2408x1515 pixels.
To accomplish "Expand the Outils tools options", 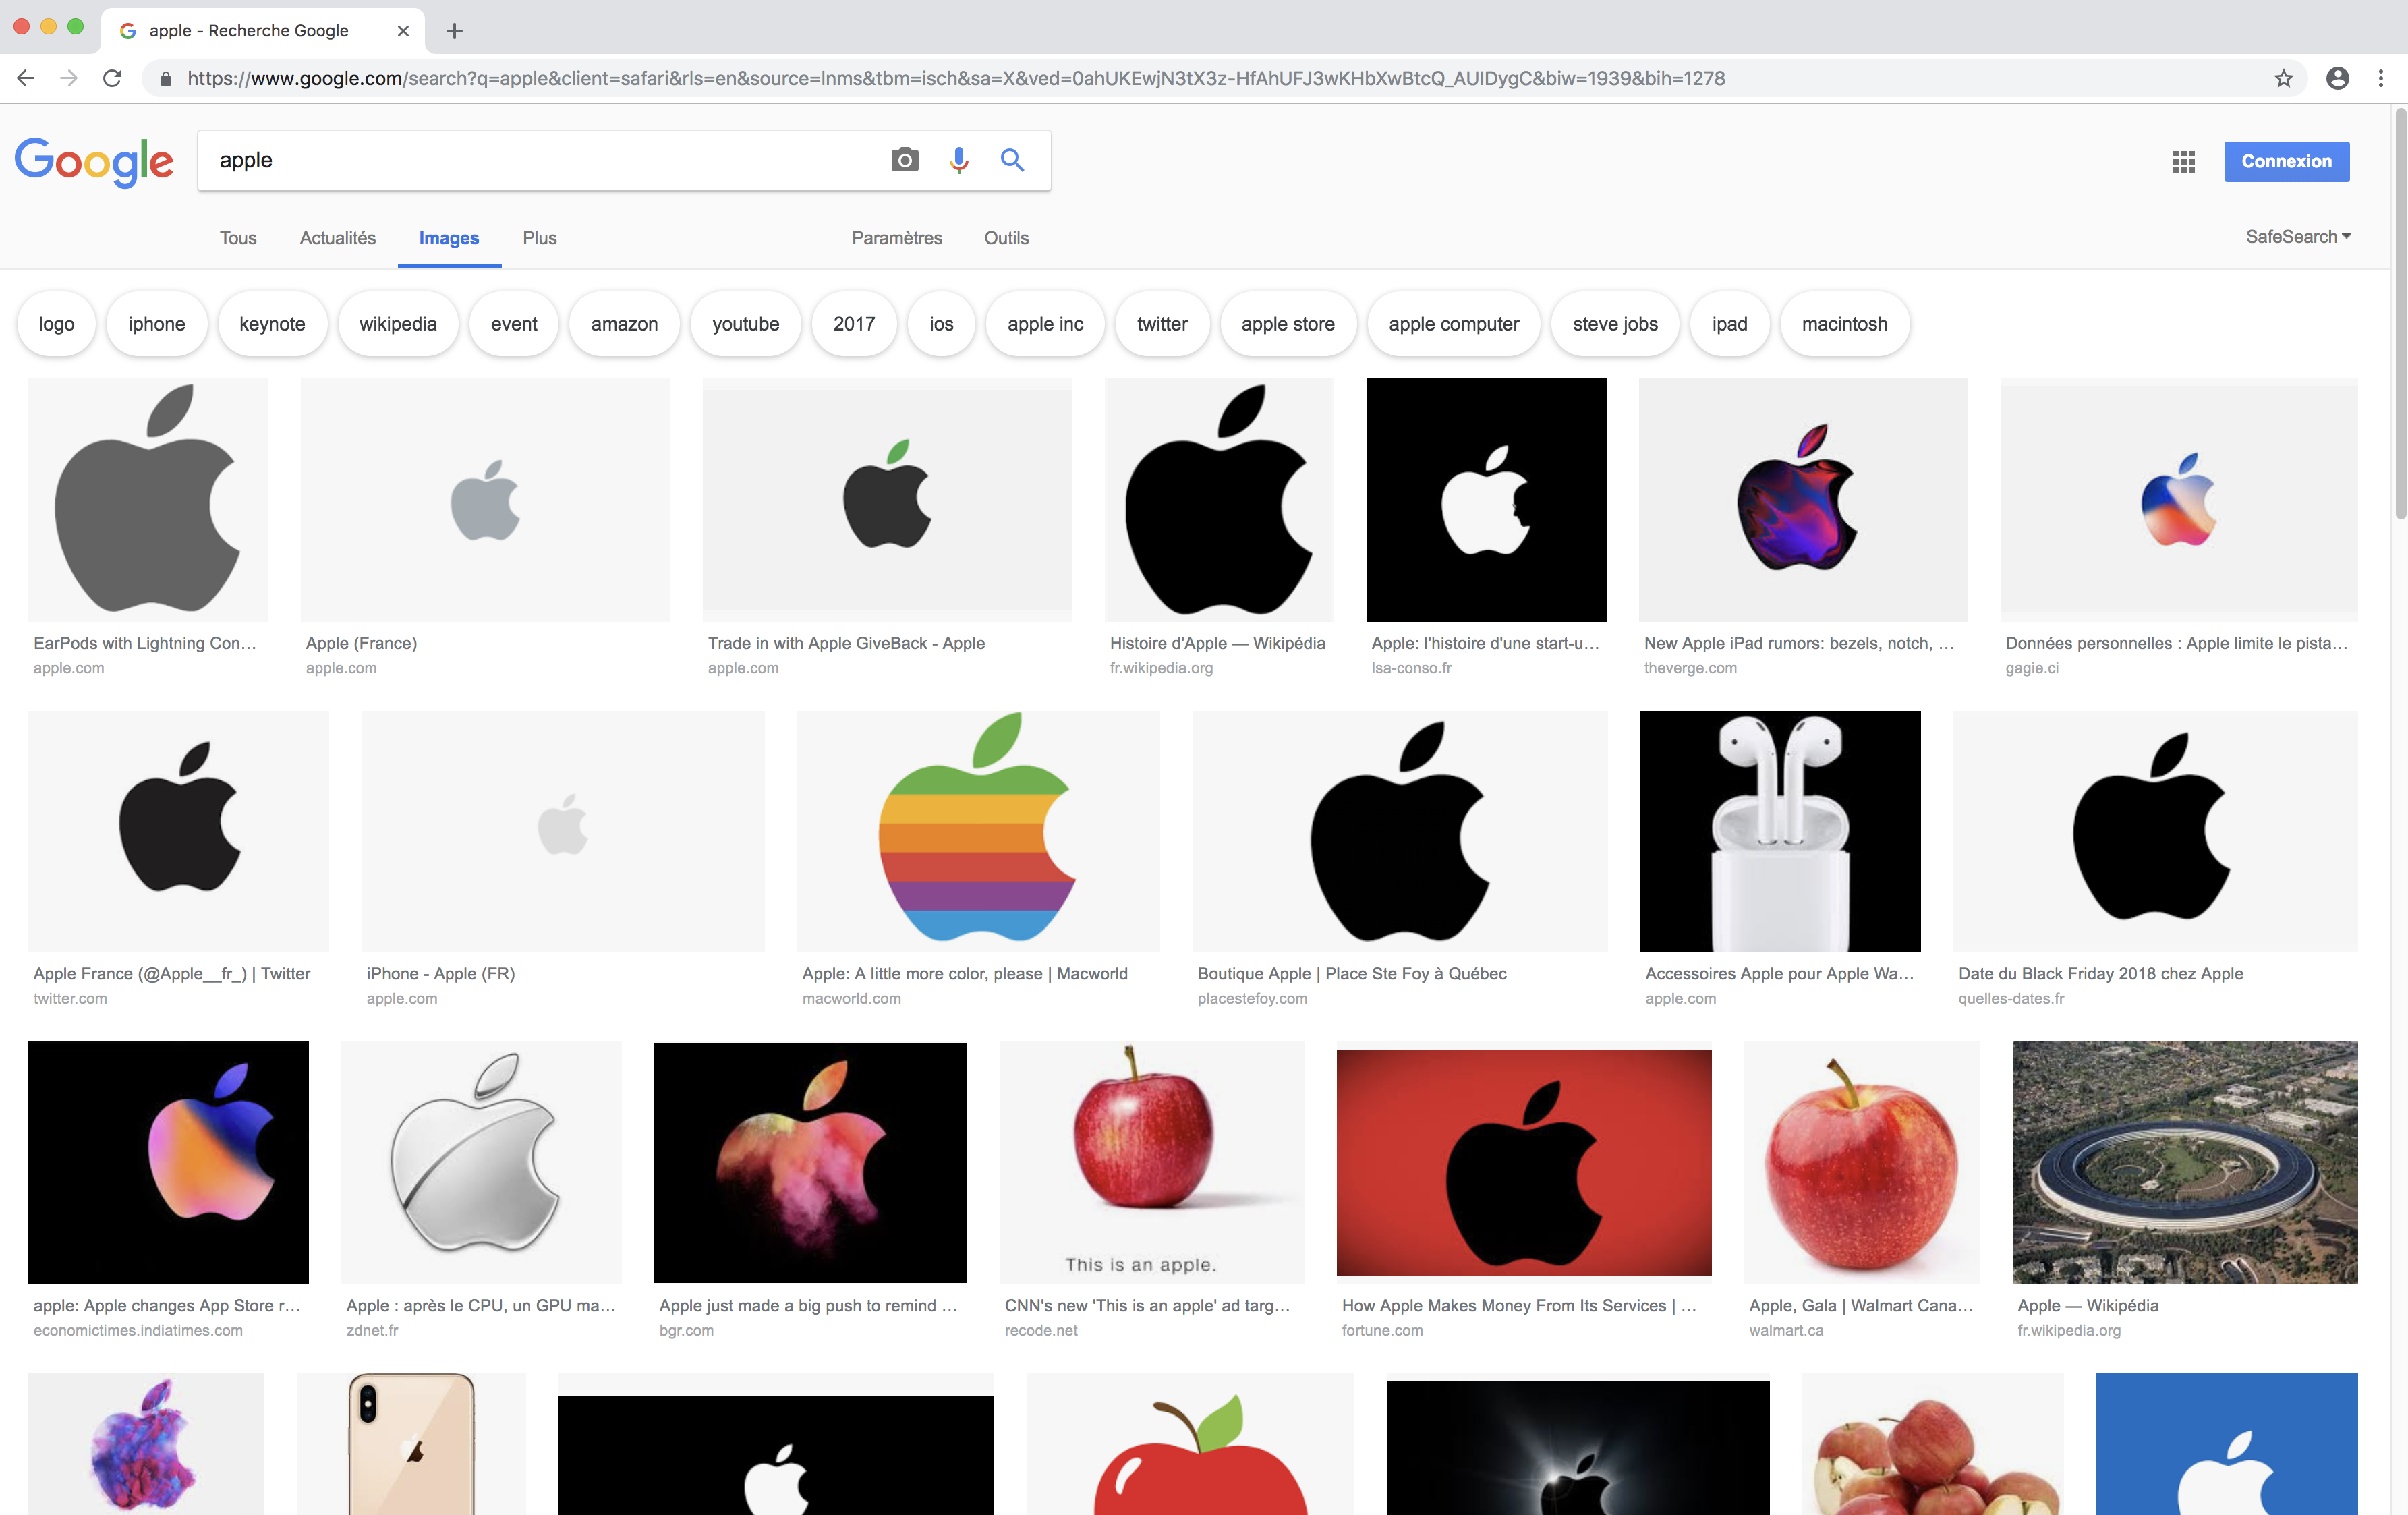I will (1005, 238).
